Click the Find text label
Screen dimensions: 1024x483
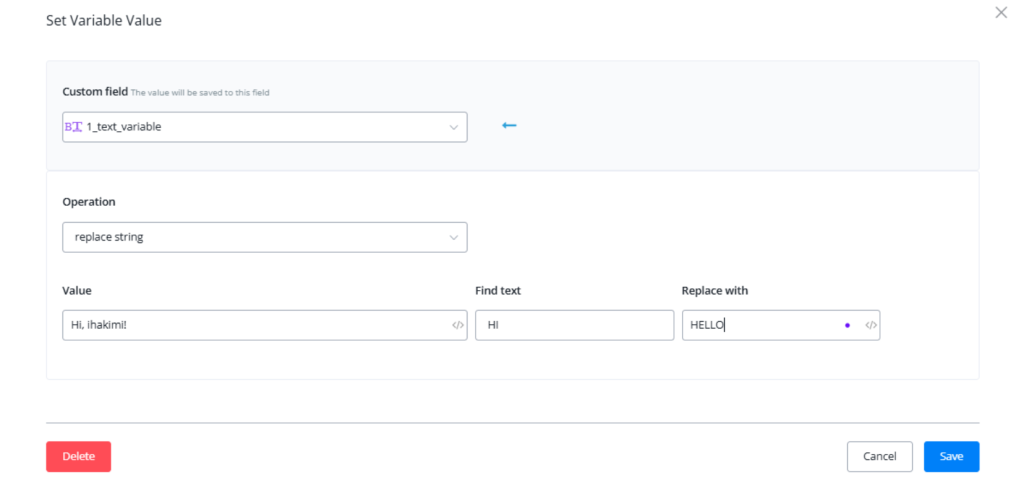click(498, 290)
